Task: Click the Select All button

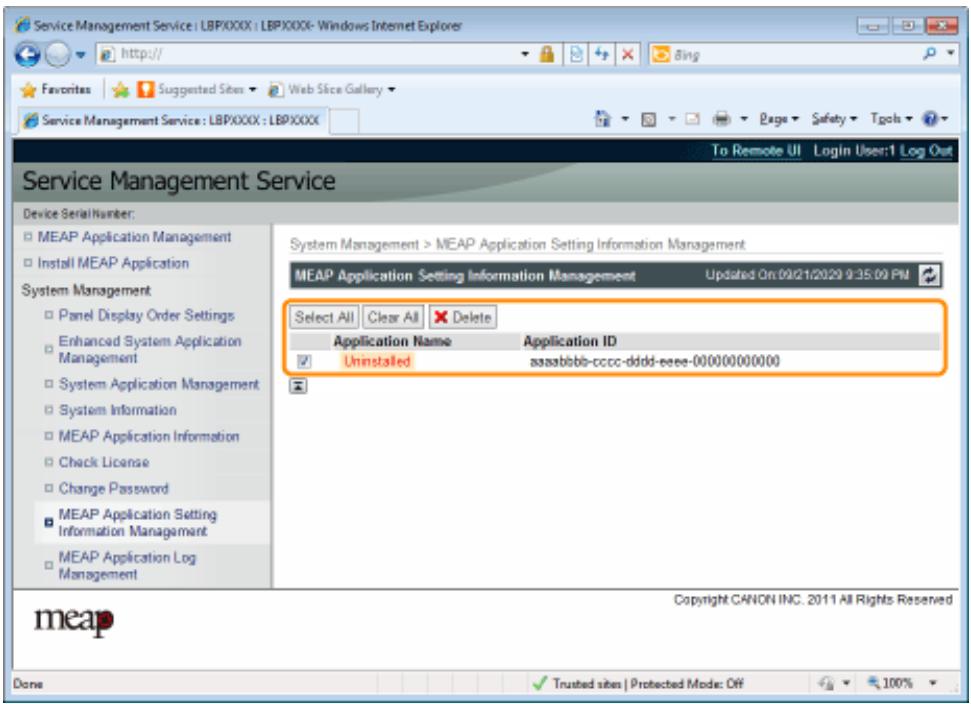Action: click(x=324, y=317)
